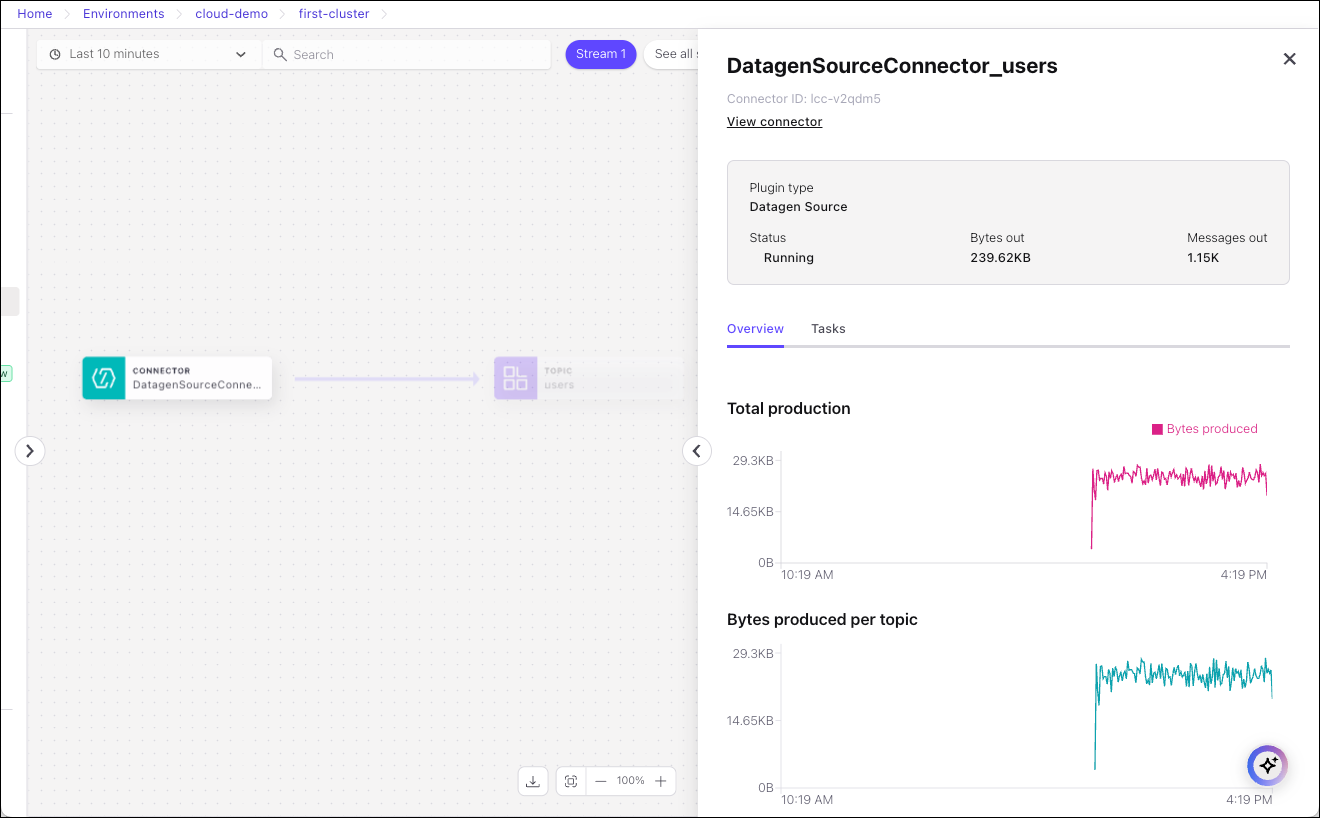
Task: Click the teal connector node icon
Action: click(x=104, y=378)
